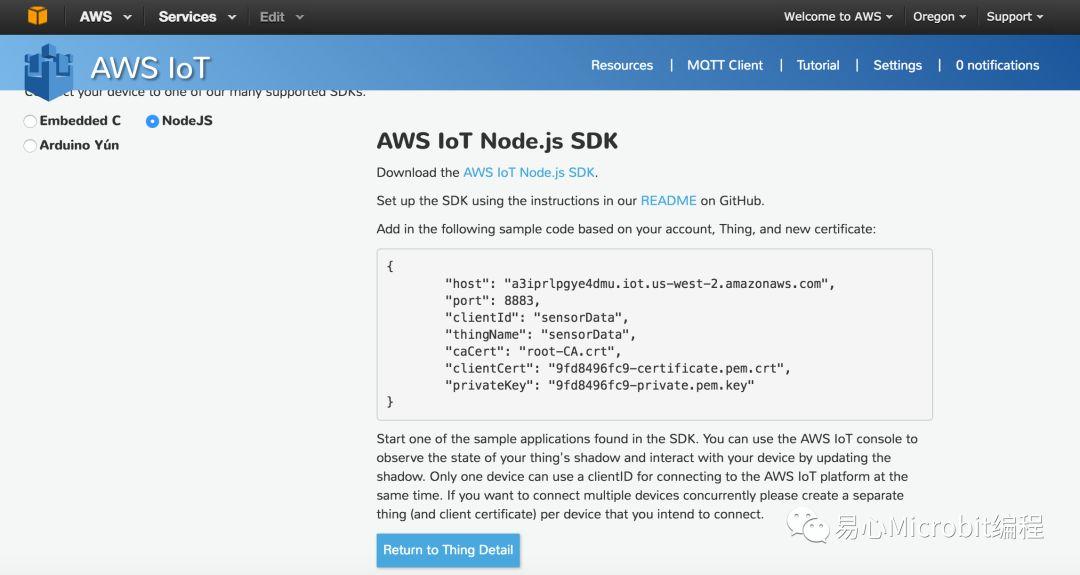The height and width of the screenshot is (575, 1080).
Task: Open the AWS IoT Node.js SDK download link
Action: coord(529,172)
